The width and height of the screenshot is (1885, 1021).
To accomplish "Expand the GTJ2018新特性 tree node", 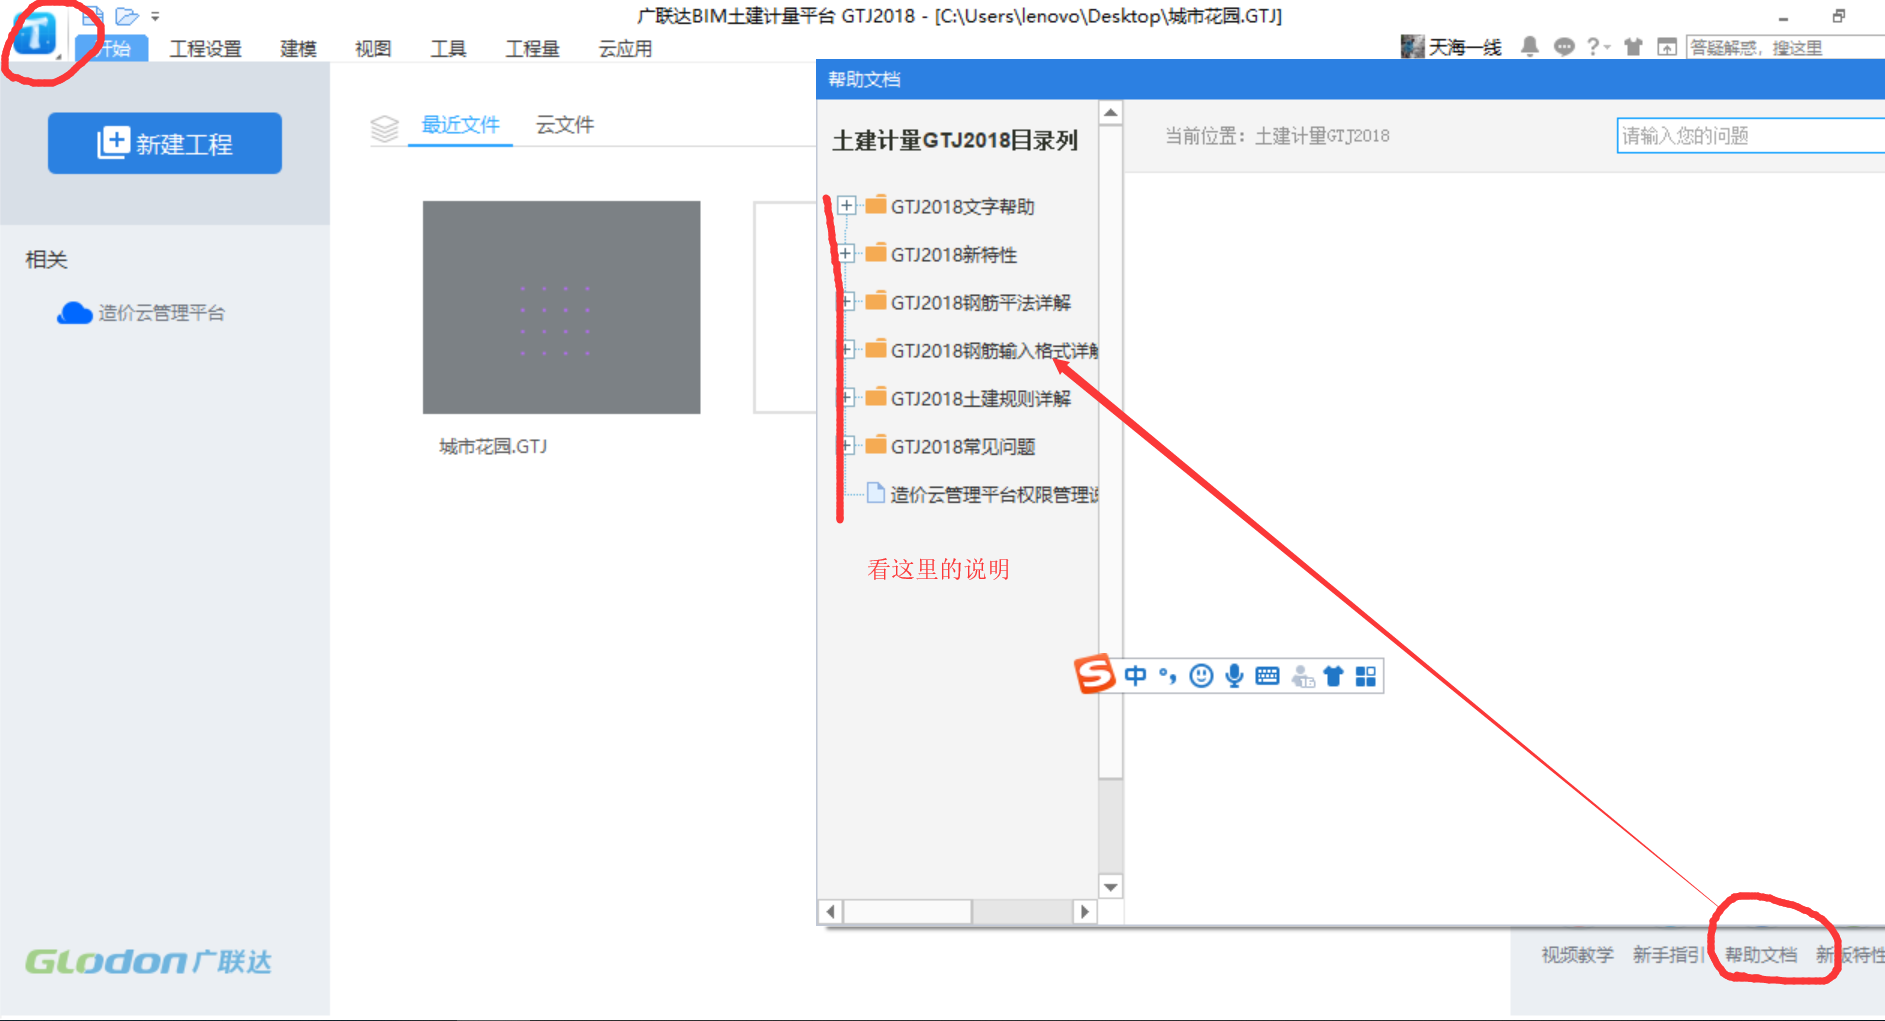I will [x=846, y=254].
